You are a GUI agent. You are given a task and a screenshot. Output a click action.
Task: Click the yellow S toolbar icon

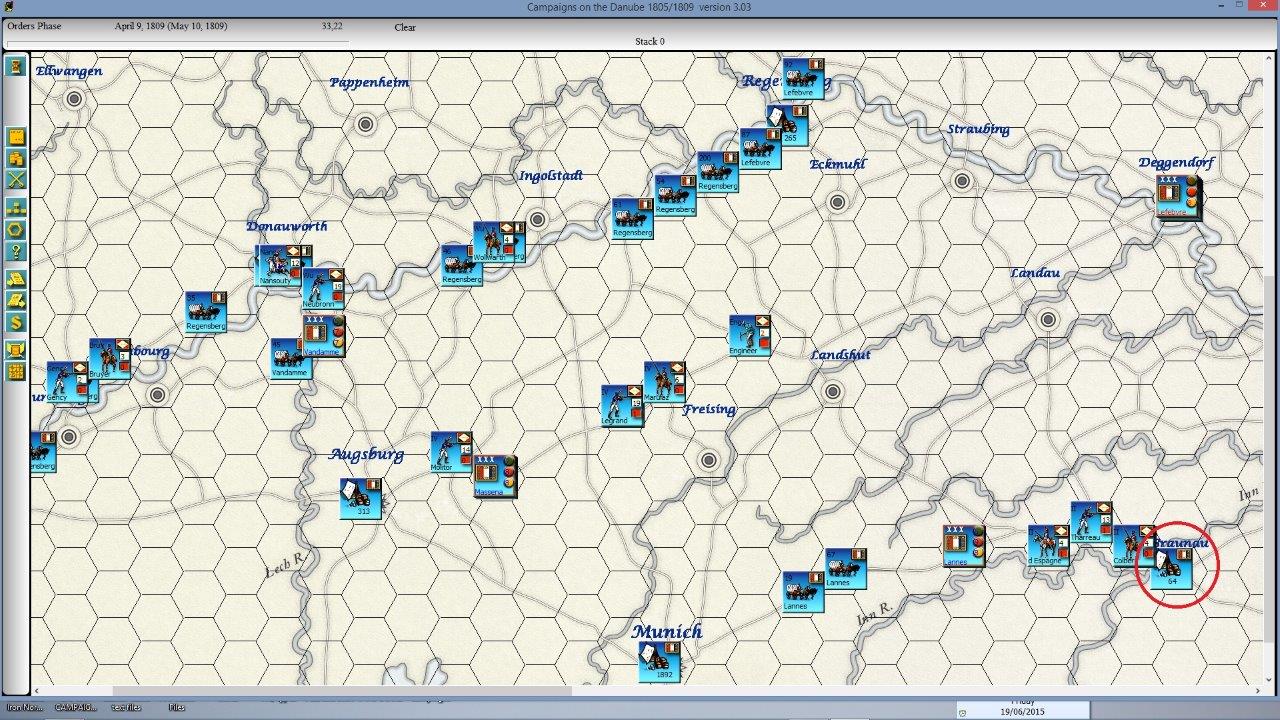click(15, 322)
